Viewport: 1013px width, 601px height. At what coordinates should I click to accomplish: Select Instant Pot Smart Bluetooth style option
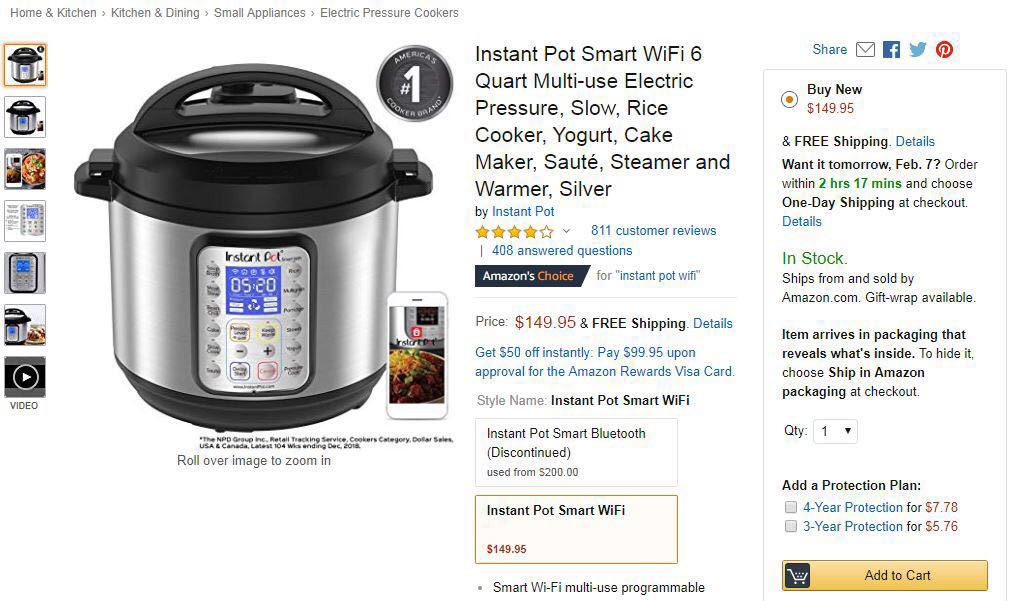(x=576, y=452)
